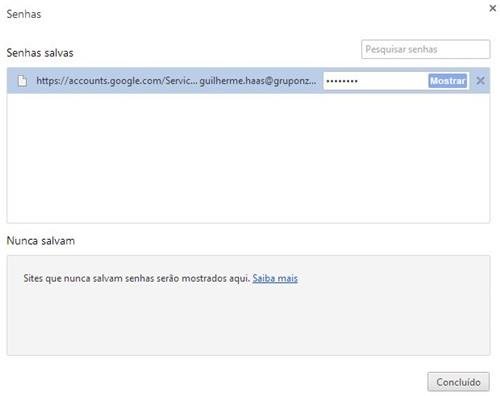Focus the Pesquisar senhas search field

[x=426, y=49]
